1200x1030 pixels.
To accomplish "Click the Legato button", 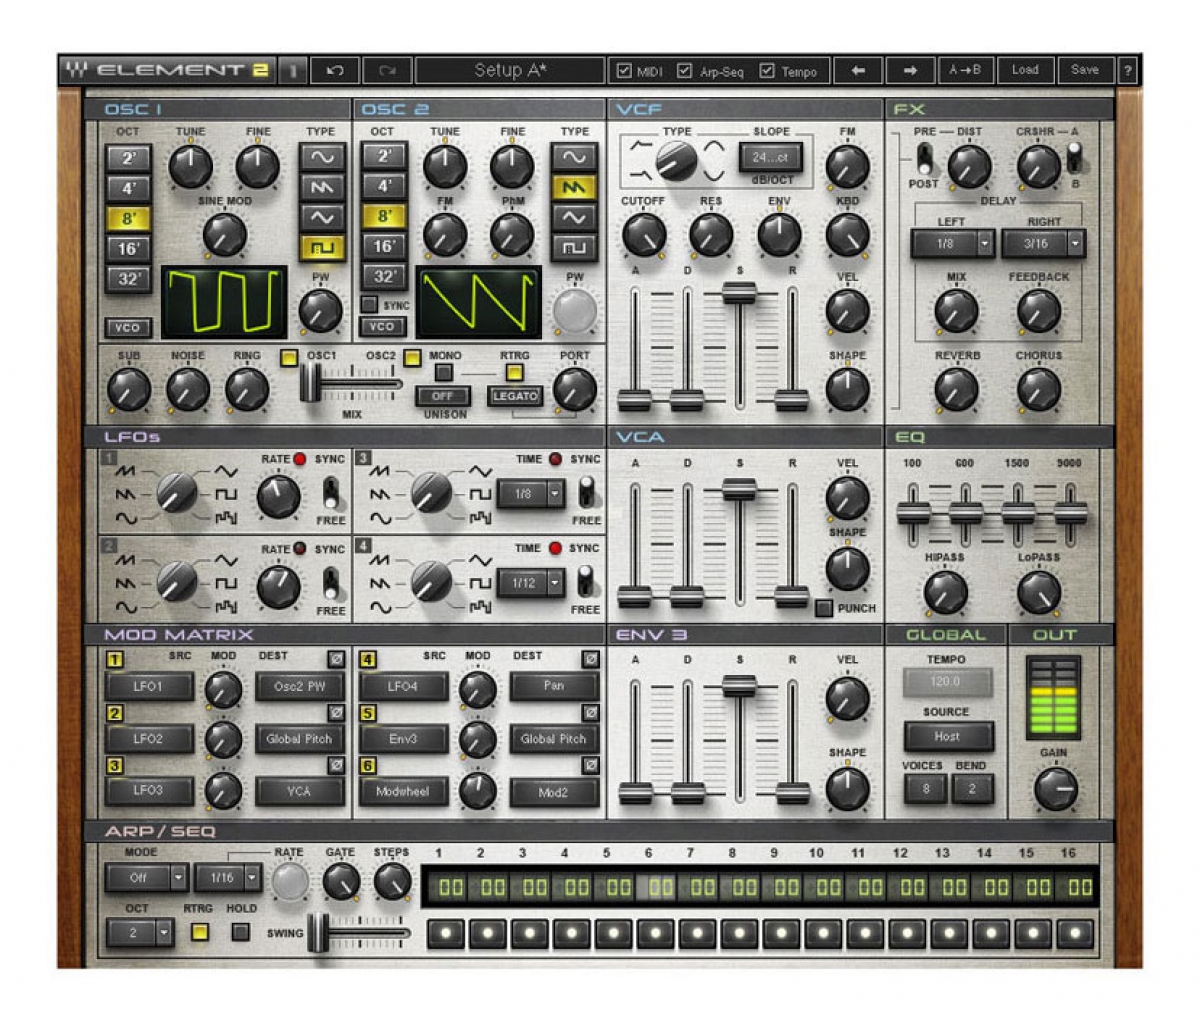I will (x=515, y=396).
